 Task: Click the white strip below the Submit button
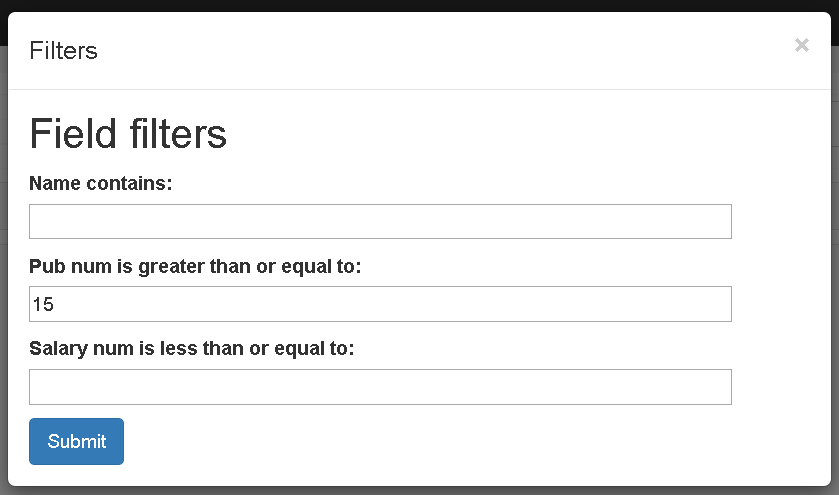coord(420,476)
